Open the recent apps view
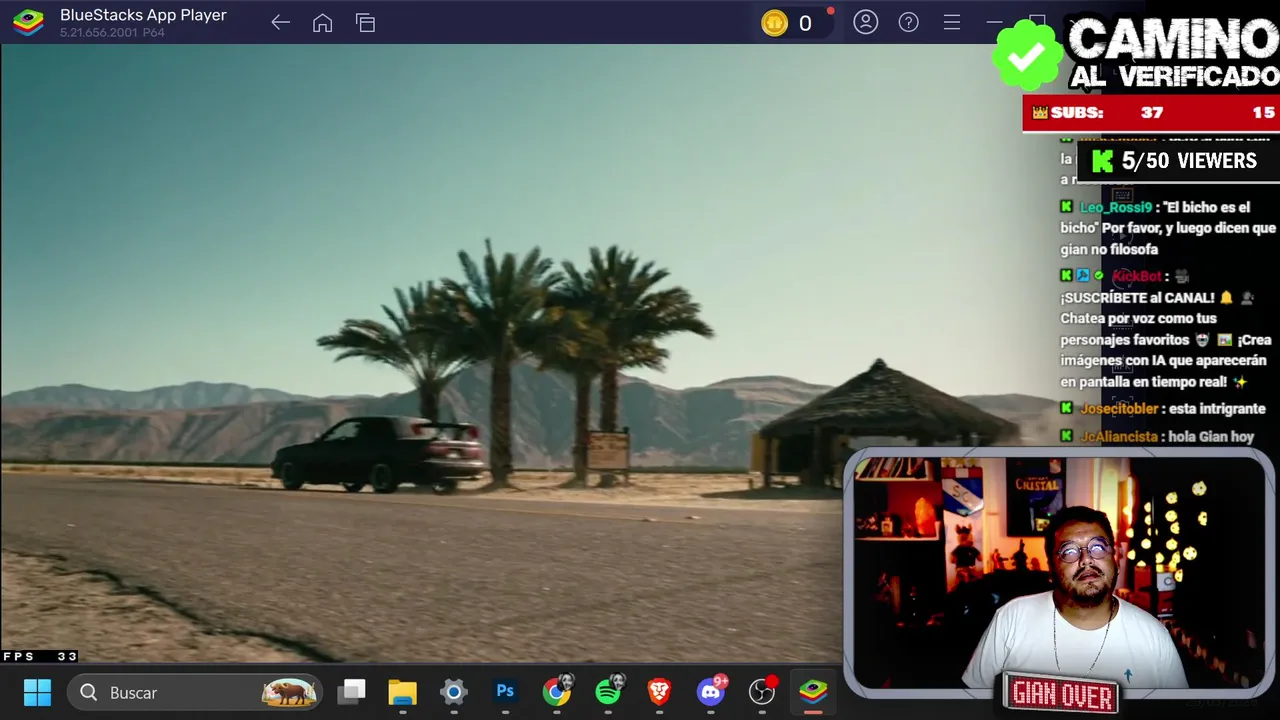 pos(365,23)
